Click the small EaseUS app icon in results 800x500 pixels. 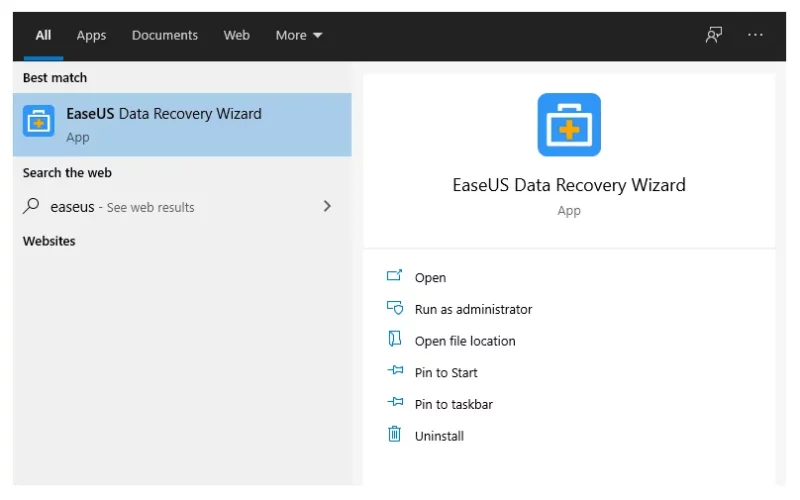(x=38, y=121)
